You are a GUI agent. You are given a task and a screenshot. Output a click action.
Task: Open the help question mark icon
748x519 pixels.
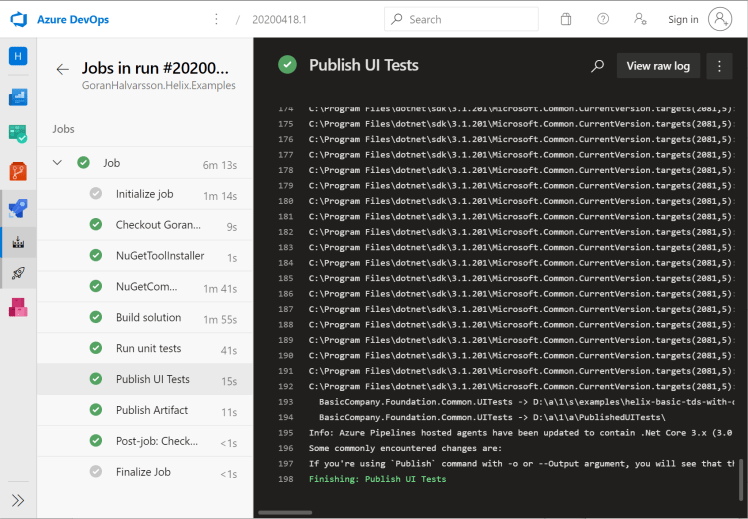coord(603,19)
